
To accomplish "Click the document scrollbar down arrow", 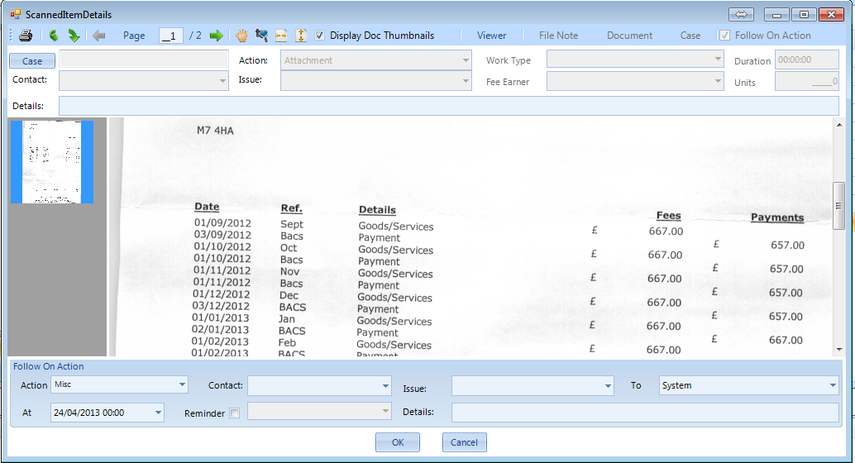I will 839,349.
